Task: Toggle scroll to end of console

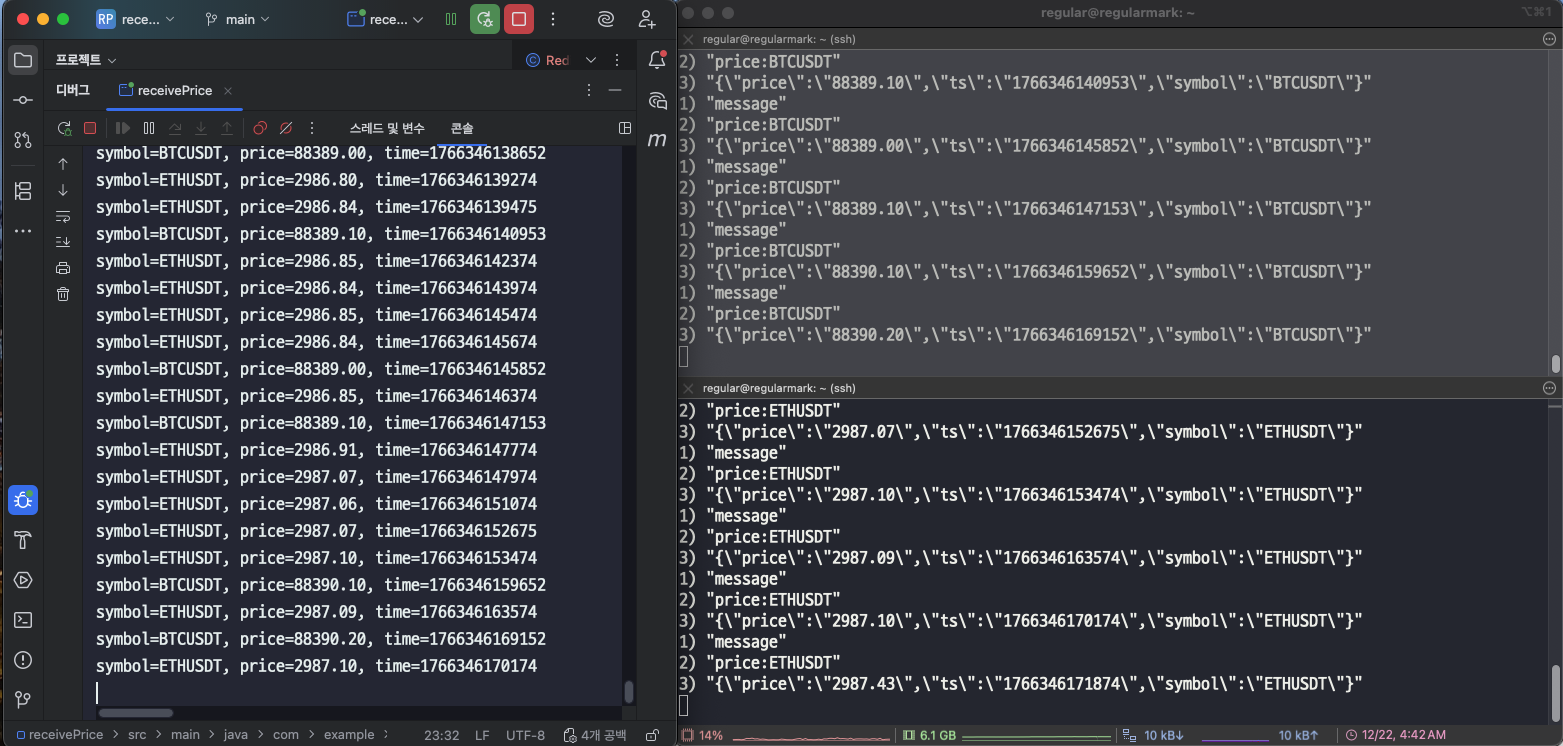Action: [x=63, y=242]
